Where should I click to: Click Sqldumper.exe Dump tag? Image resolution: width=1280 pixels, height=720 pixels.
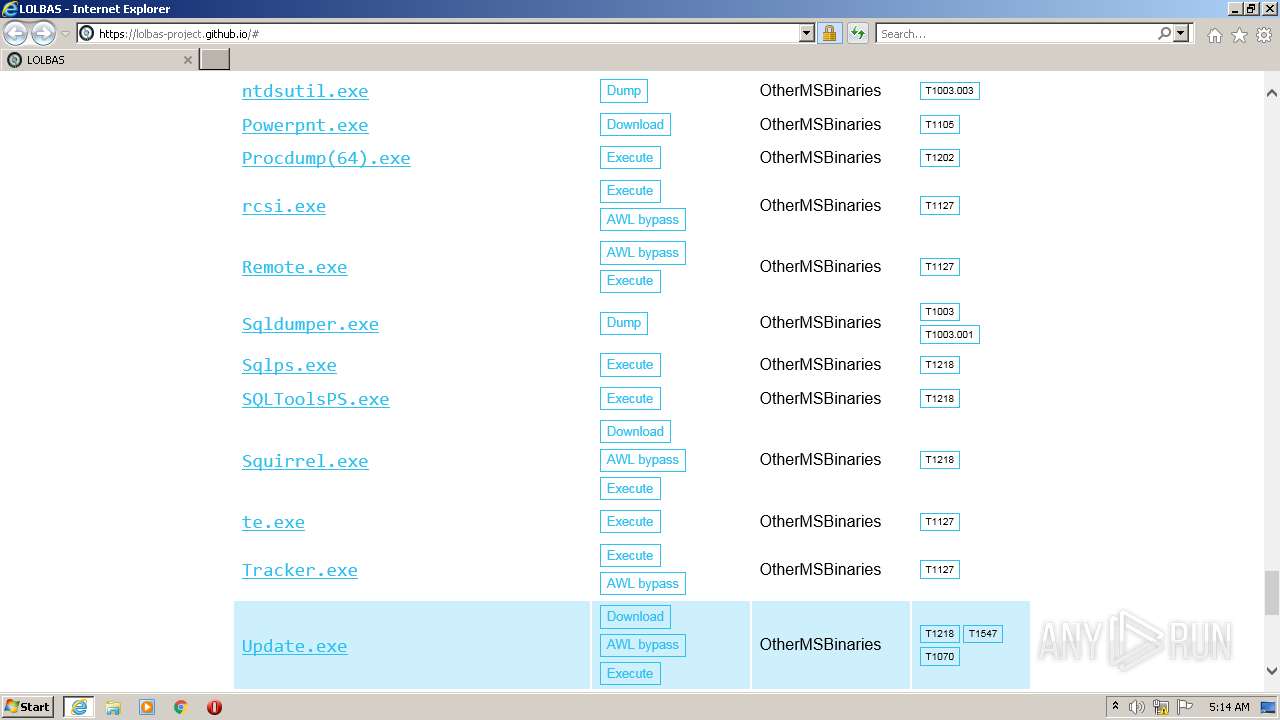coord(624,323)
